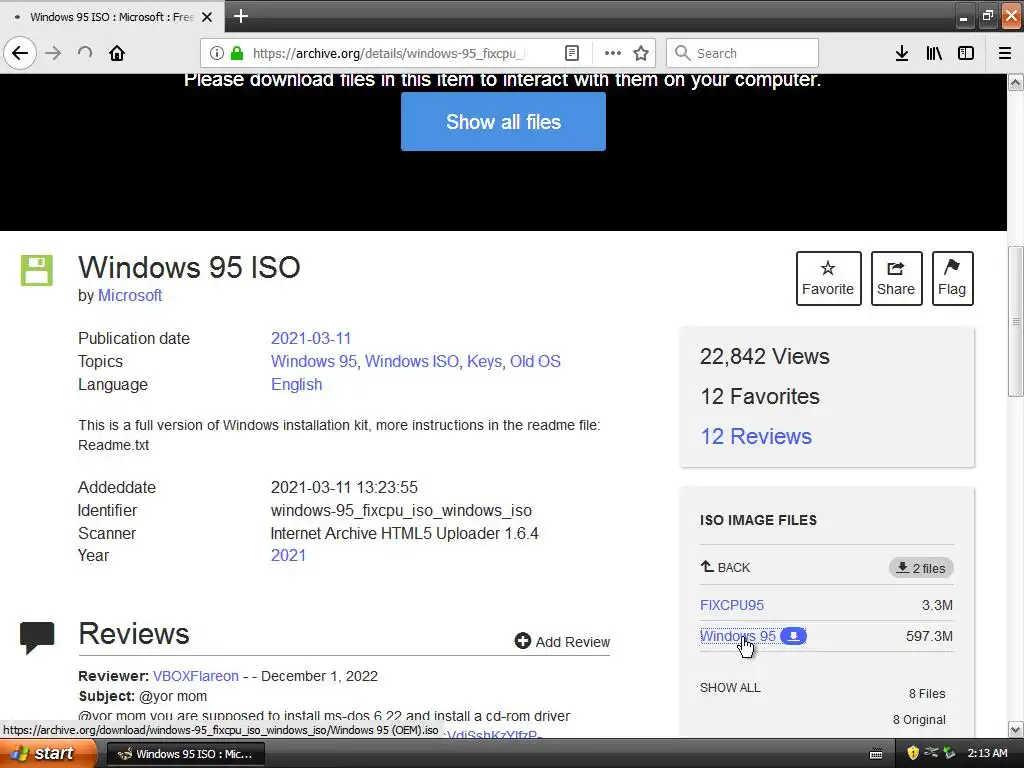Open the 2021-03-11 publication date link

point(311,338)
